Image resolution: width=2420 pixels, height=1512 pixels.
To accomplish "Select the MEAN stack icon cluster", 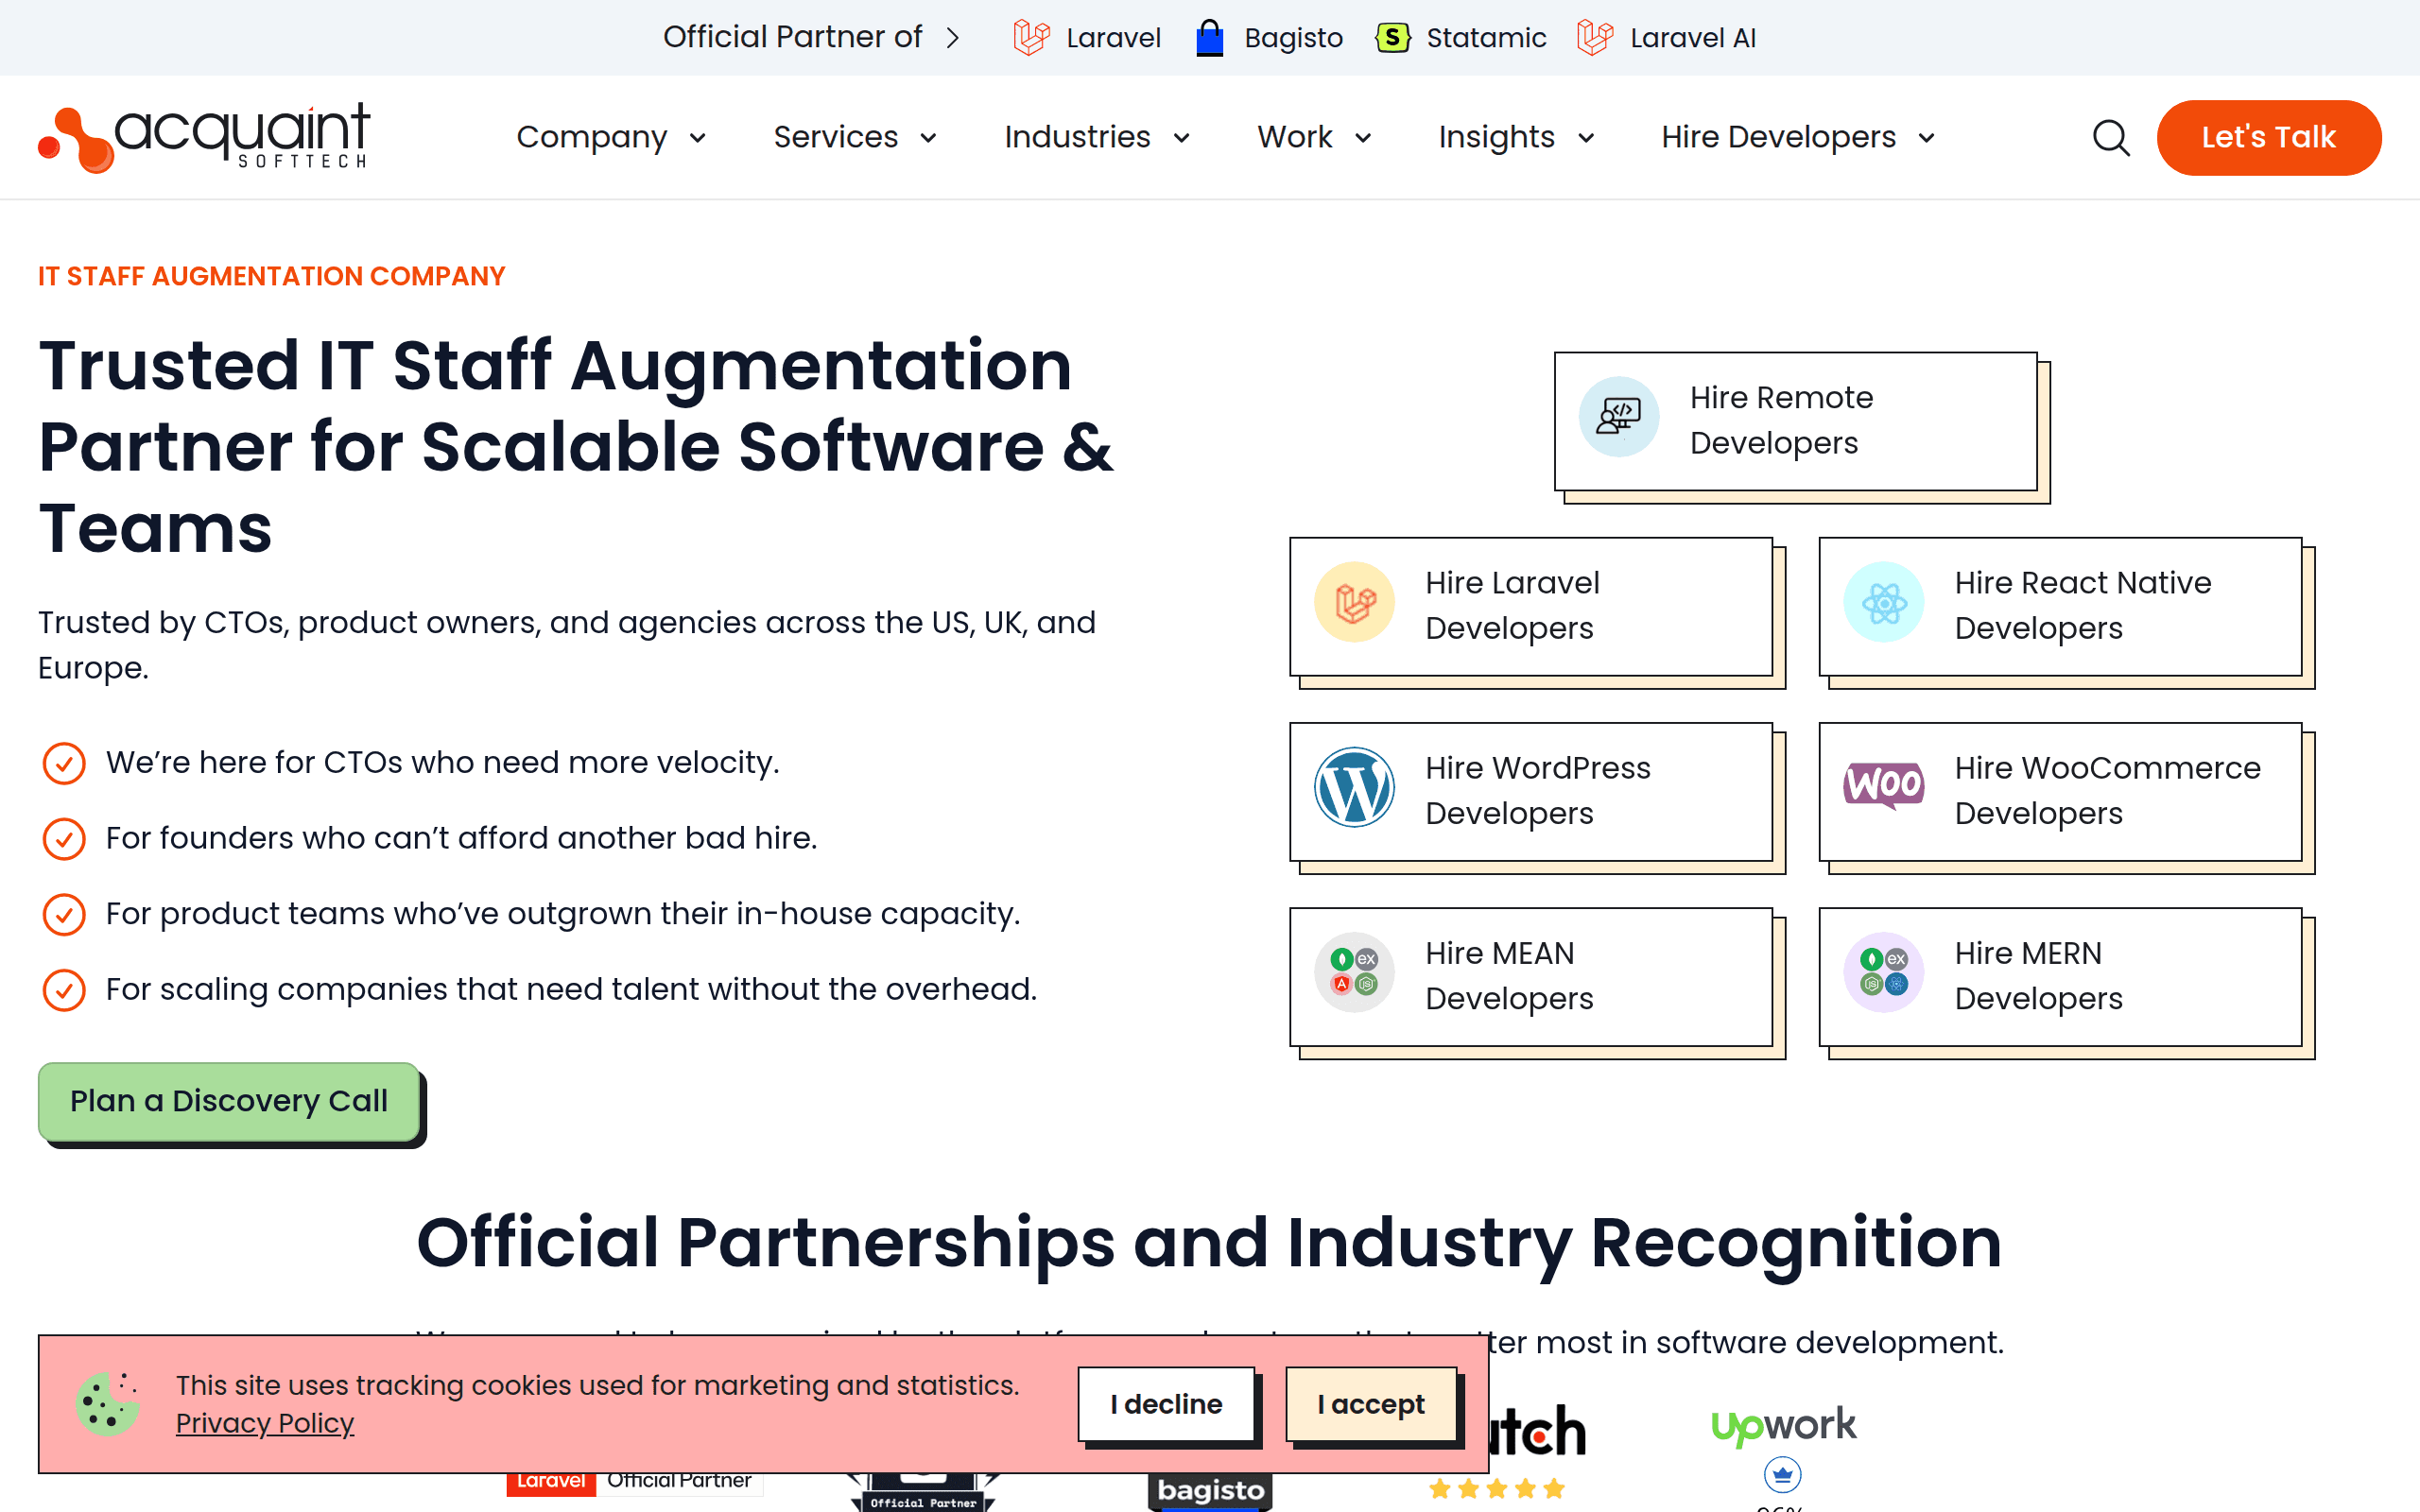I will 1354,971.
